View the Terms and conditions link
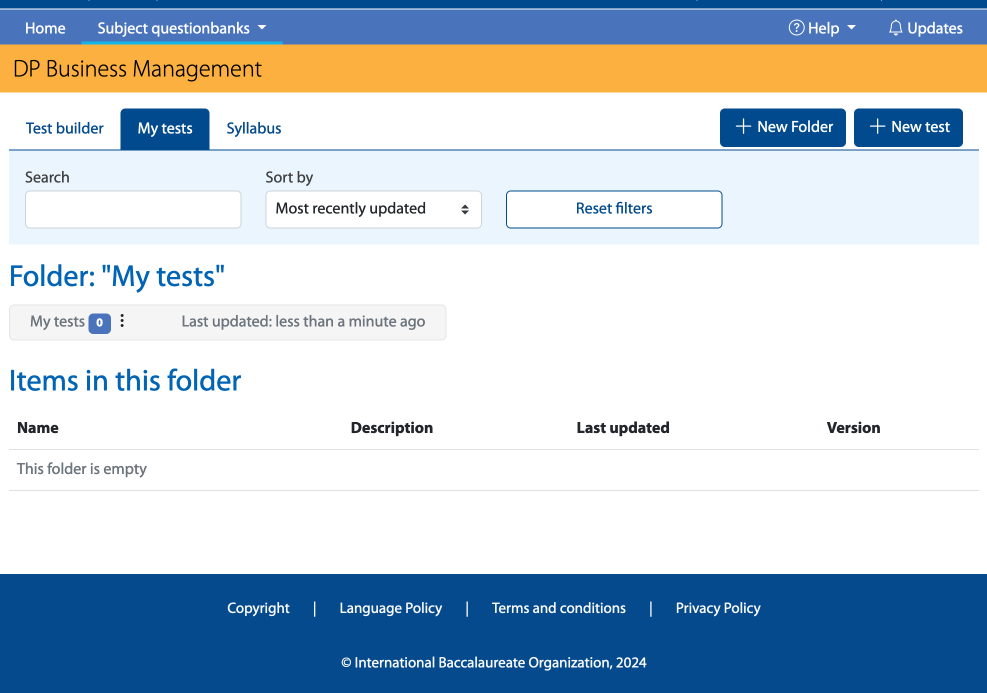This screenshot has width=987, height=693. [x=558, y=608]
